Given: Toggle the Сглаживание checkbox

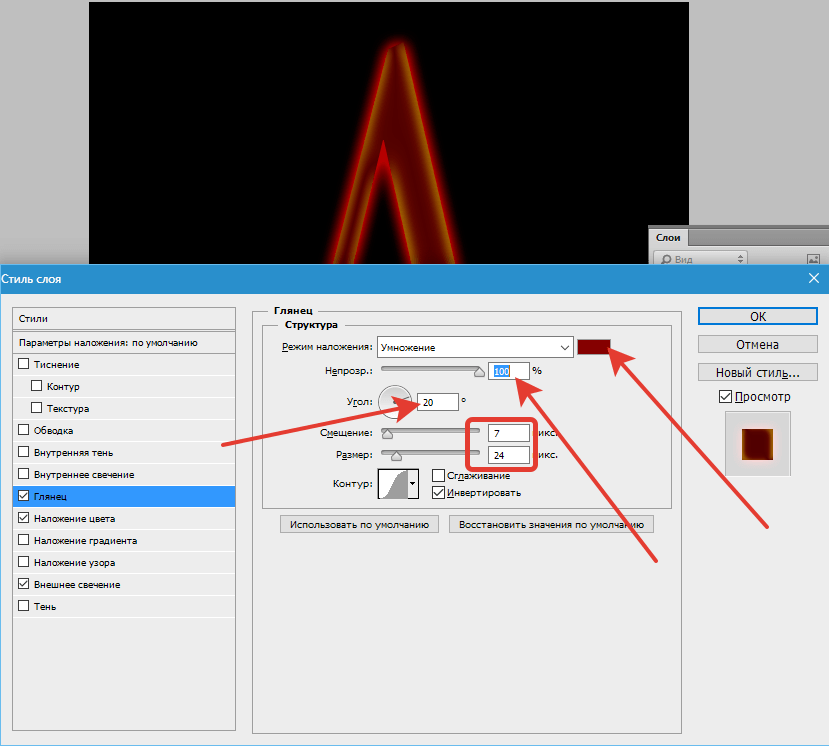Looking at the screenshot, I should pos(438,476).
